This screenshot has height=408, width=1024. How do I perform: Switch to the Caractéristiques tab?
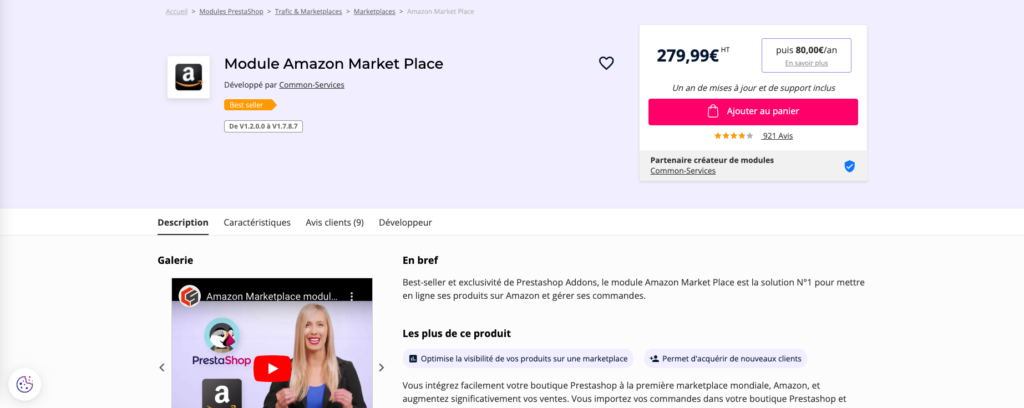click(x=257, y=222)
